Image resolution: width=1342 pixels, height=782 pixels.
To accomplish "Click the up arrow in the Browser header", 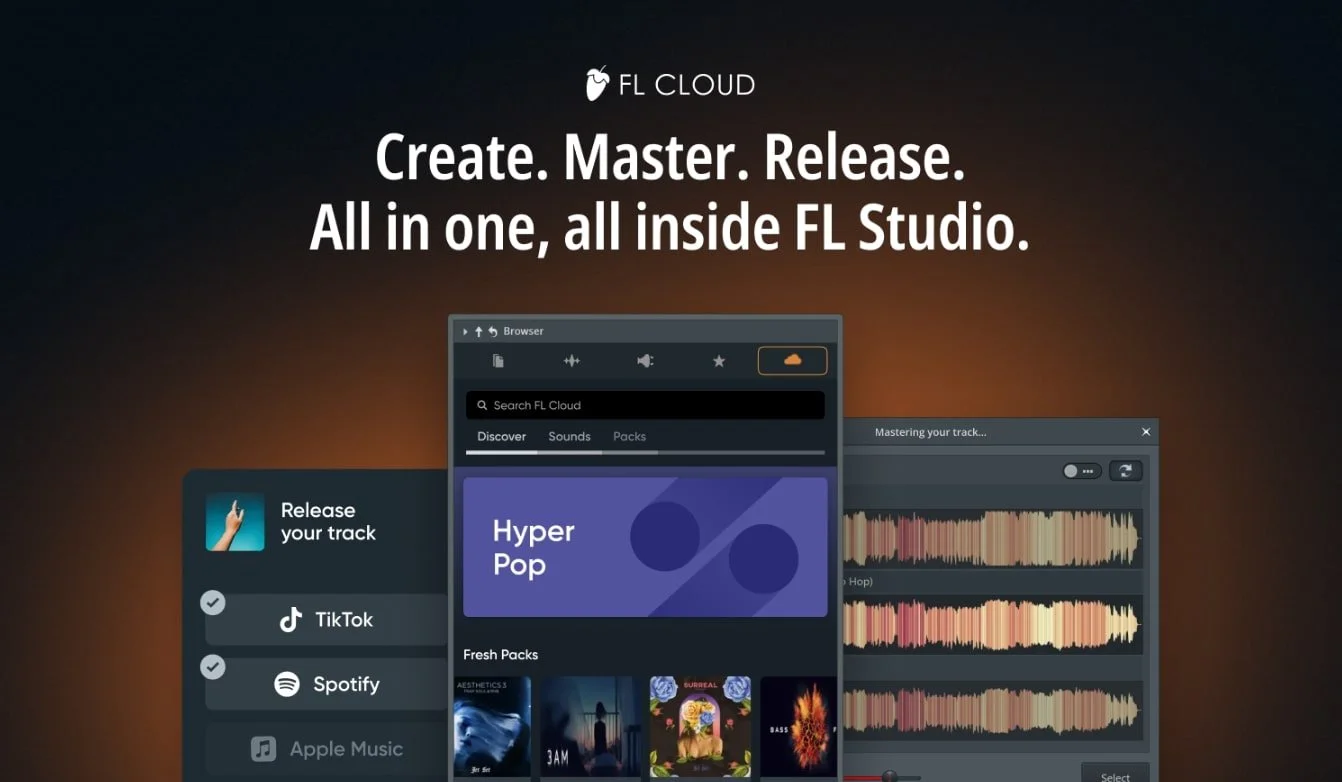I will 478,330.
